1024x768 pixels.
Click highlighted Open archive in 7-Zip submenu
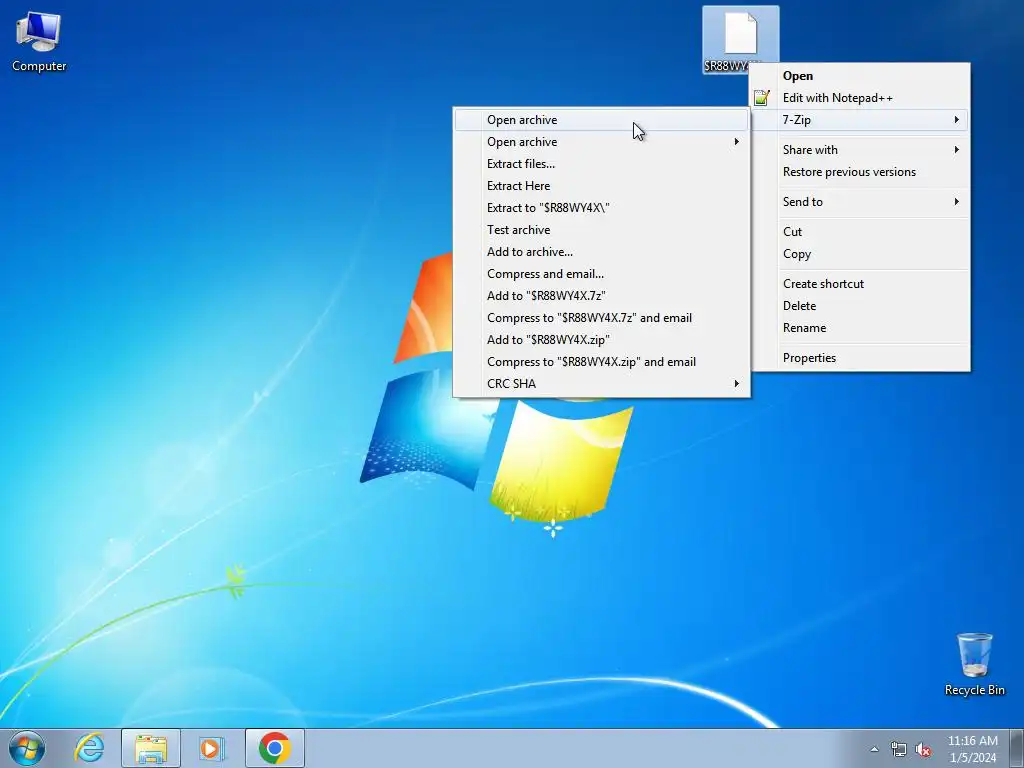click(x=601, y=120)
